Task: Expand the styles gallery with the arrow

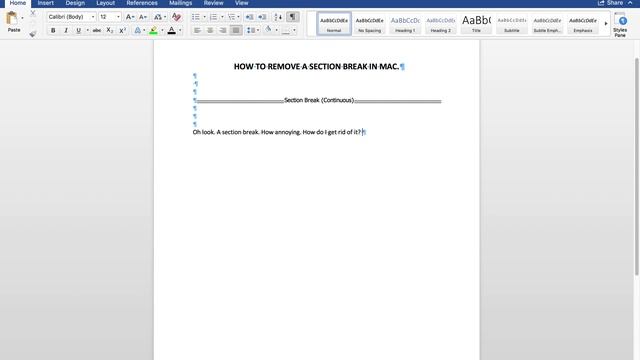Action: [606, 24]
